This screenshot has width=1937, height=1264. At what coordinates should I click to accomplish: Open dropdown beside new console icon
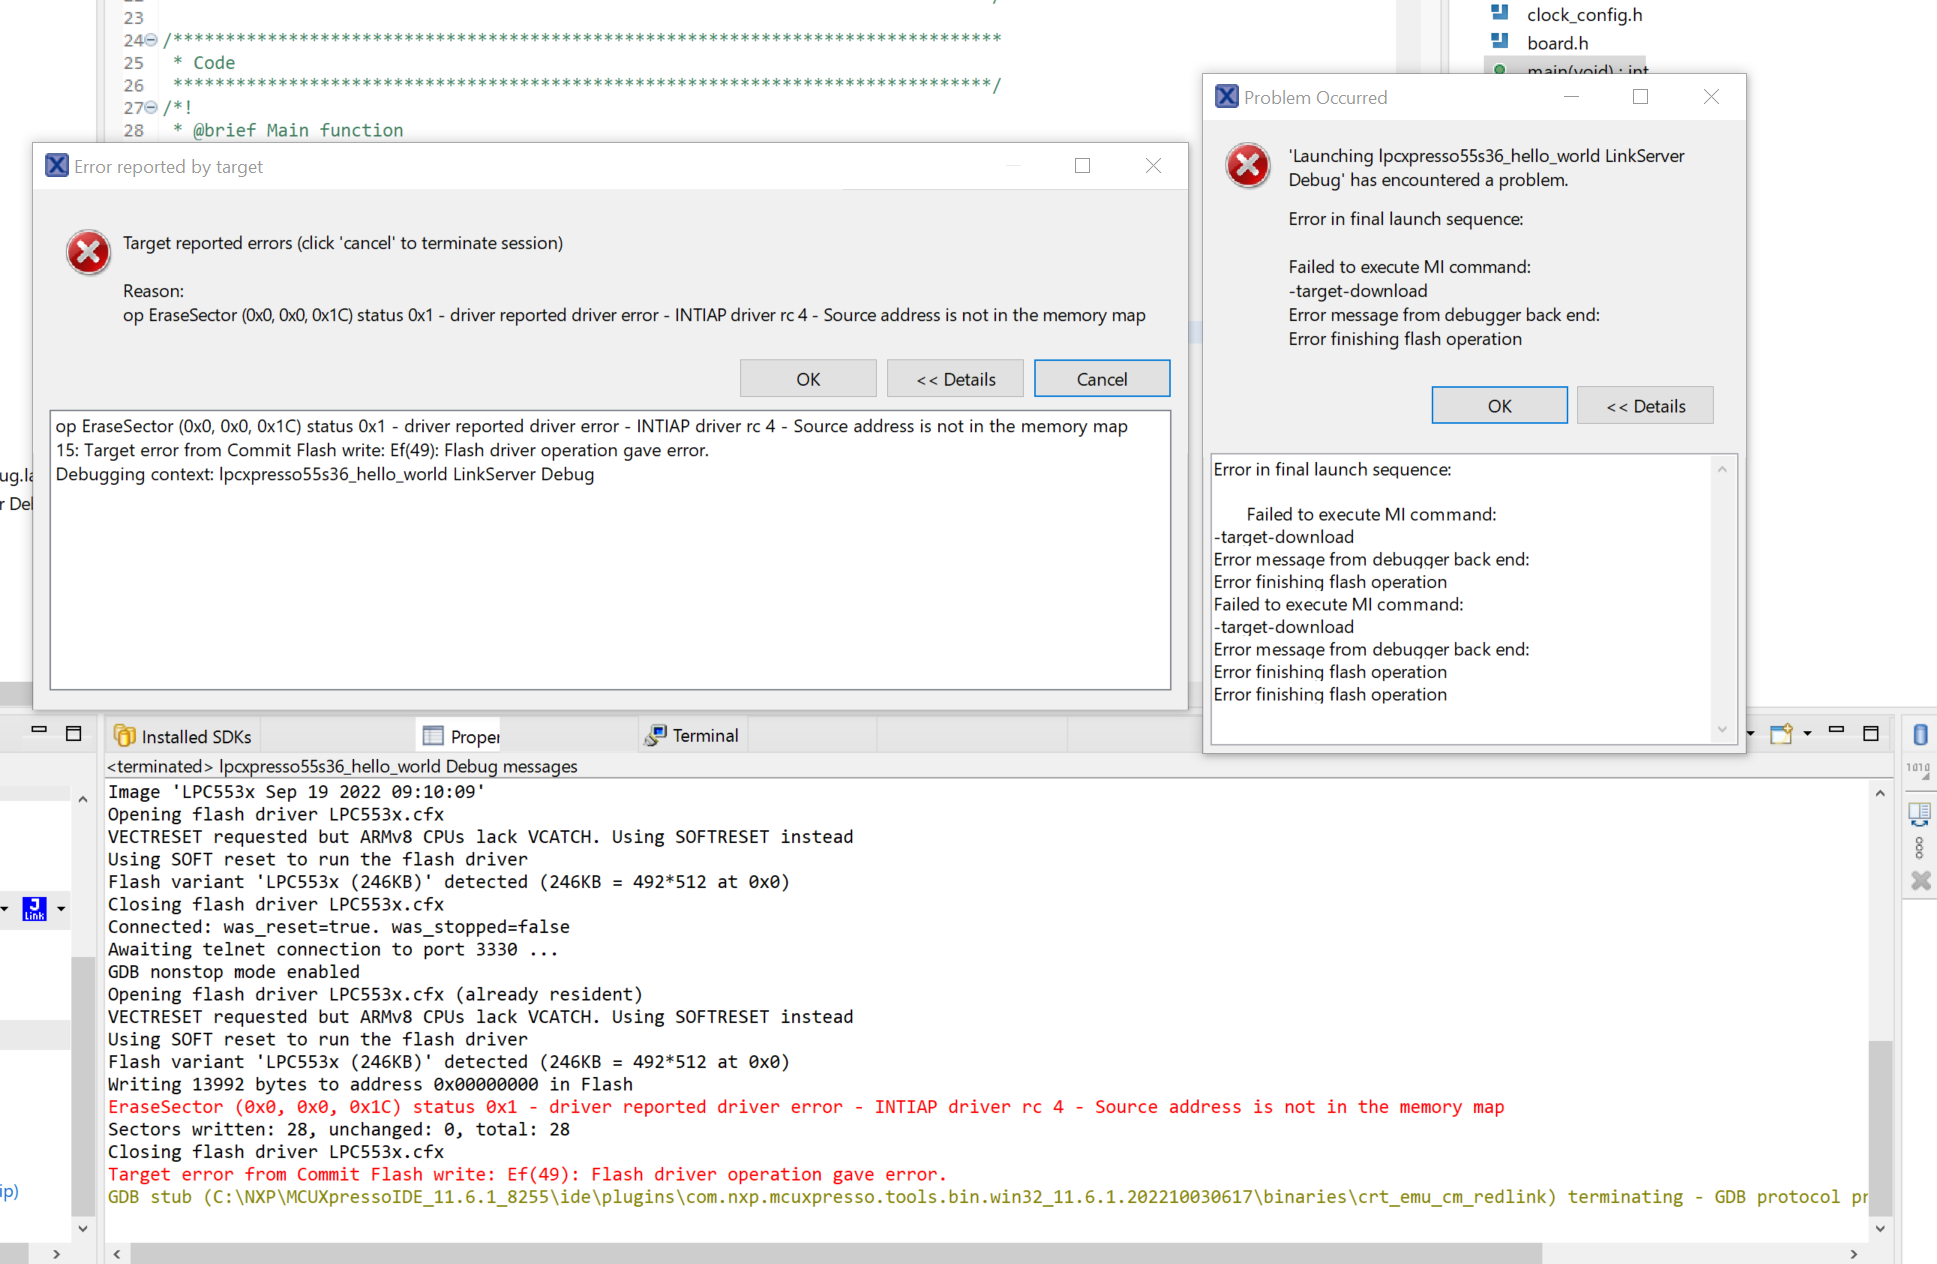click(x=1807, y=734)
